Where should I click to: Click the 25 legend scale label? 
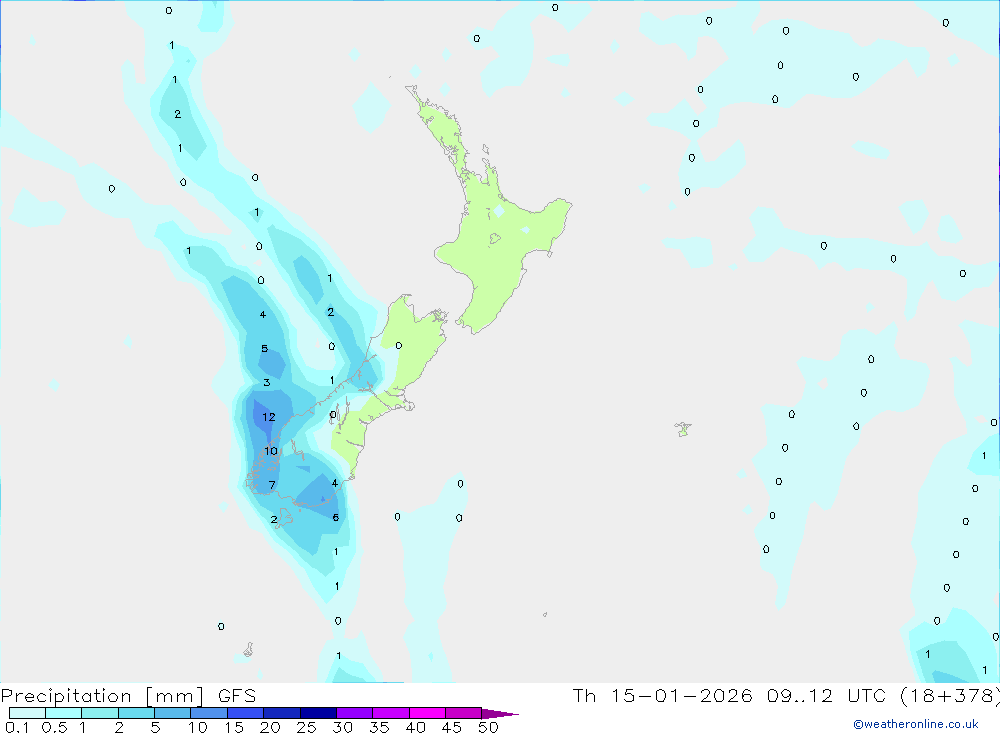tap(307, 727)
